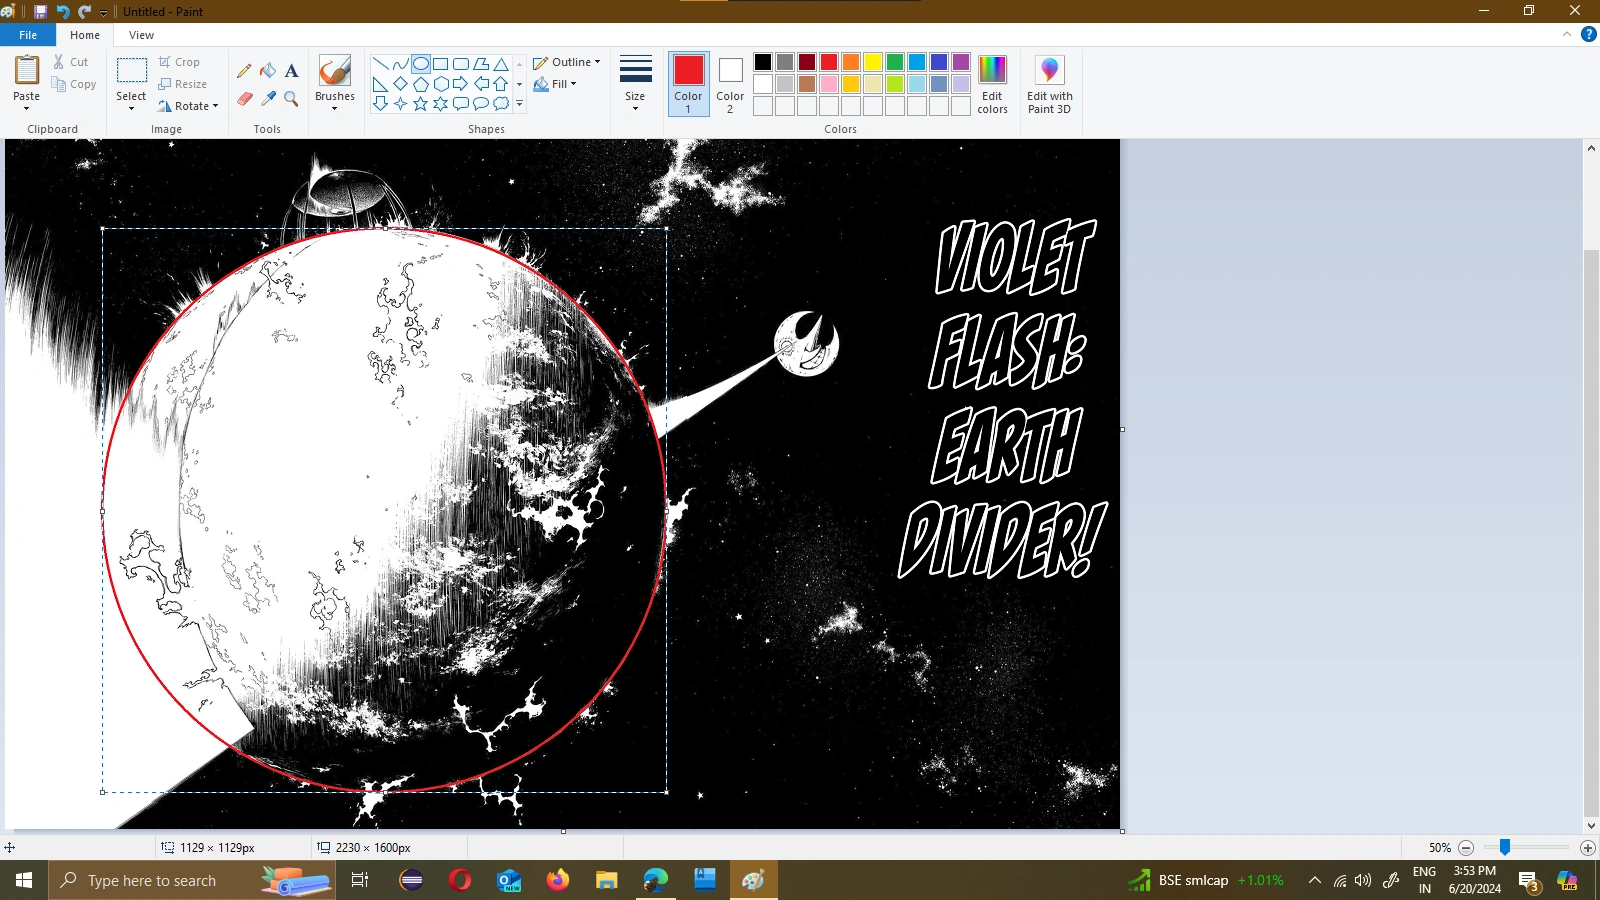
Task: Open the shape Fill dropdown
Action: (x=555, y=84)
